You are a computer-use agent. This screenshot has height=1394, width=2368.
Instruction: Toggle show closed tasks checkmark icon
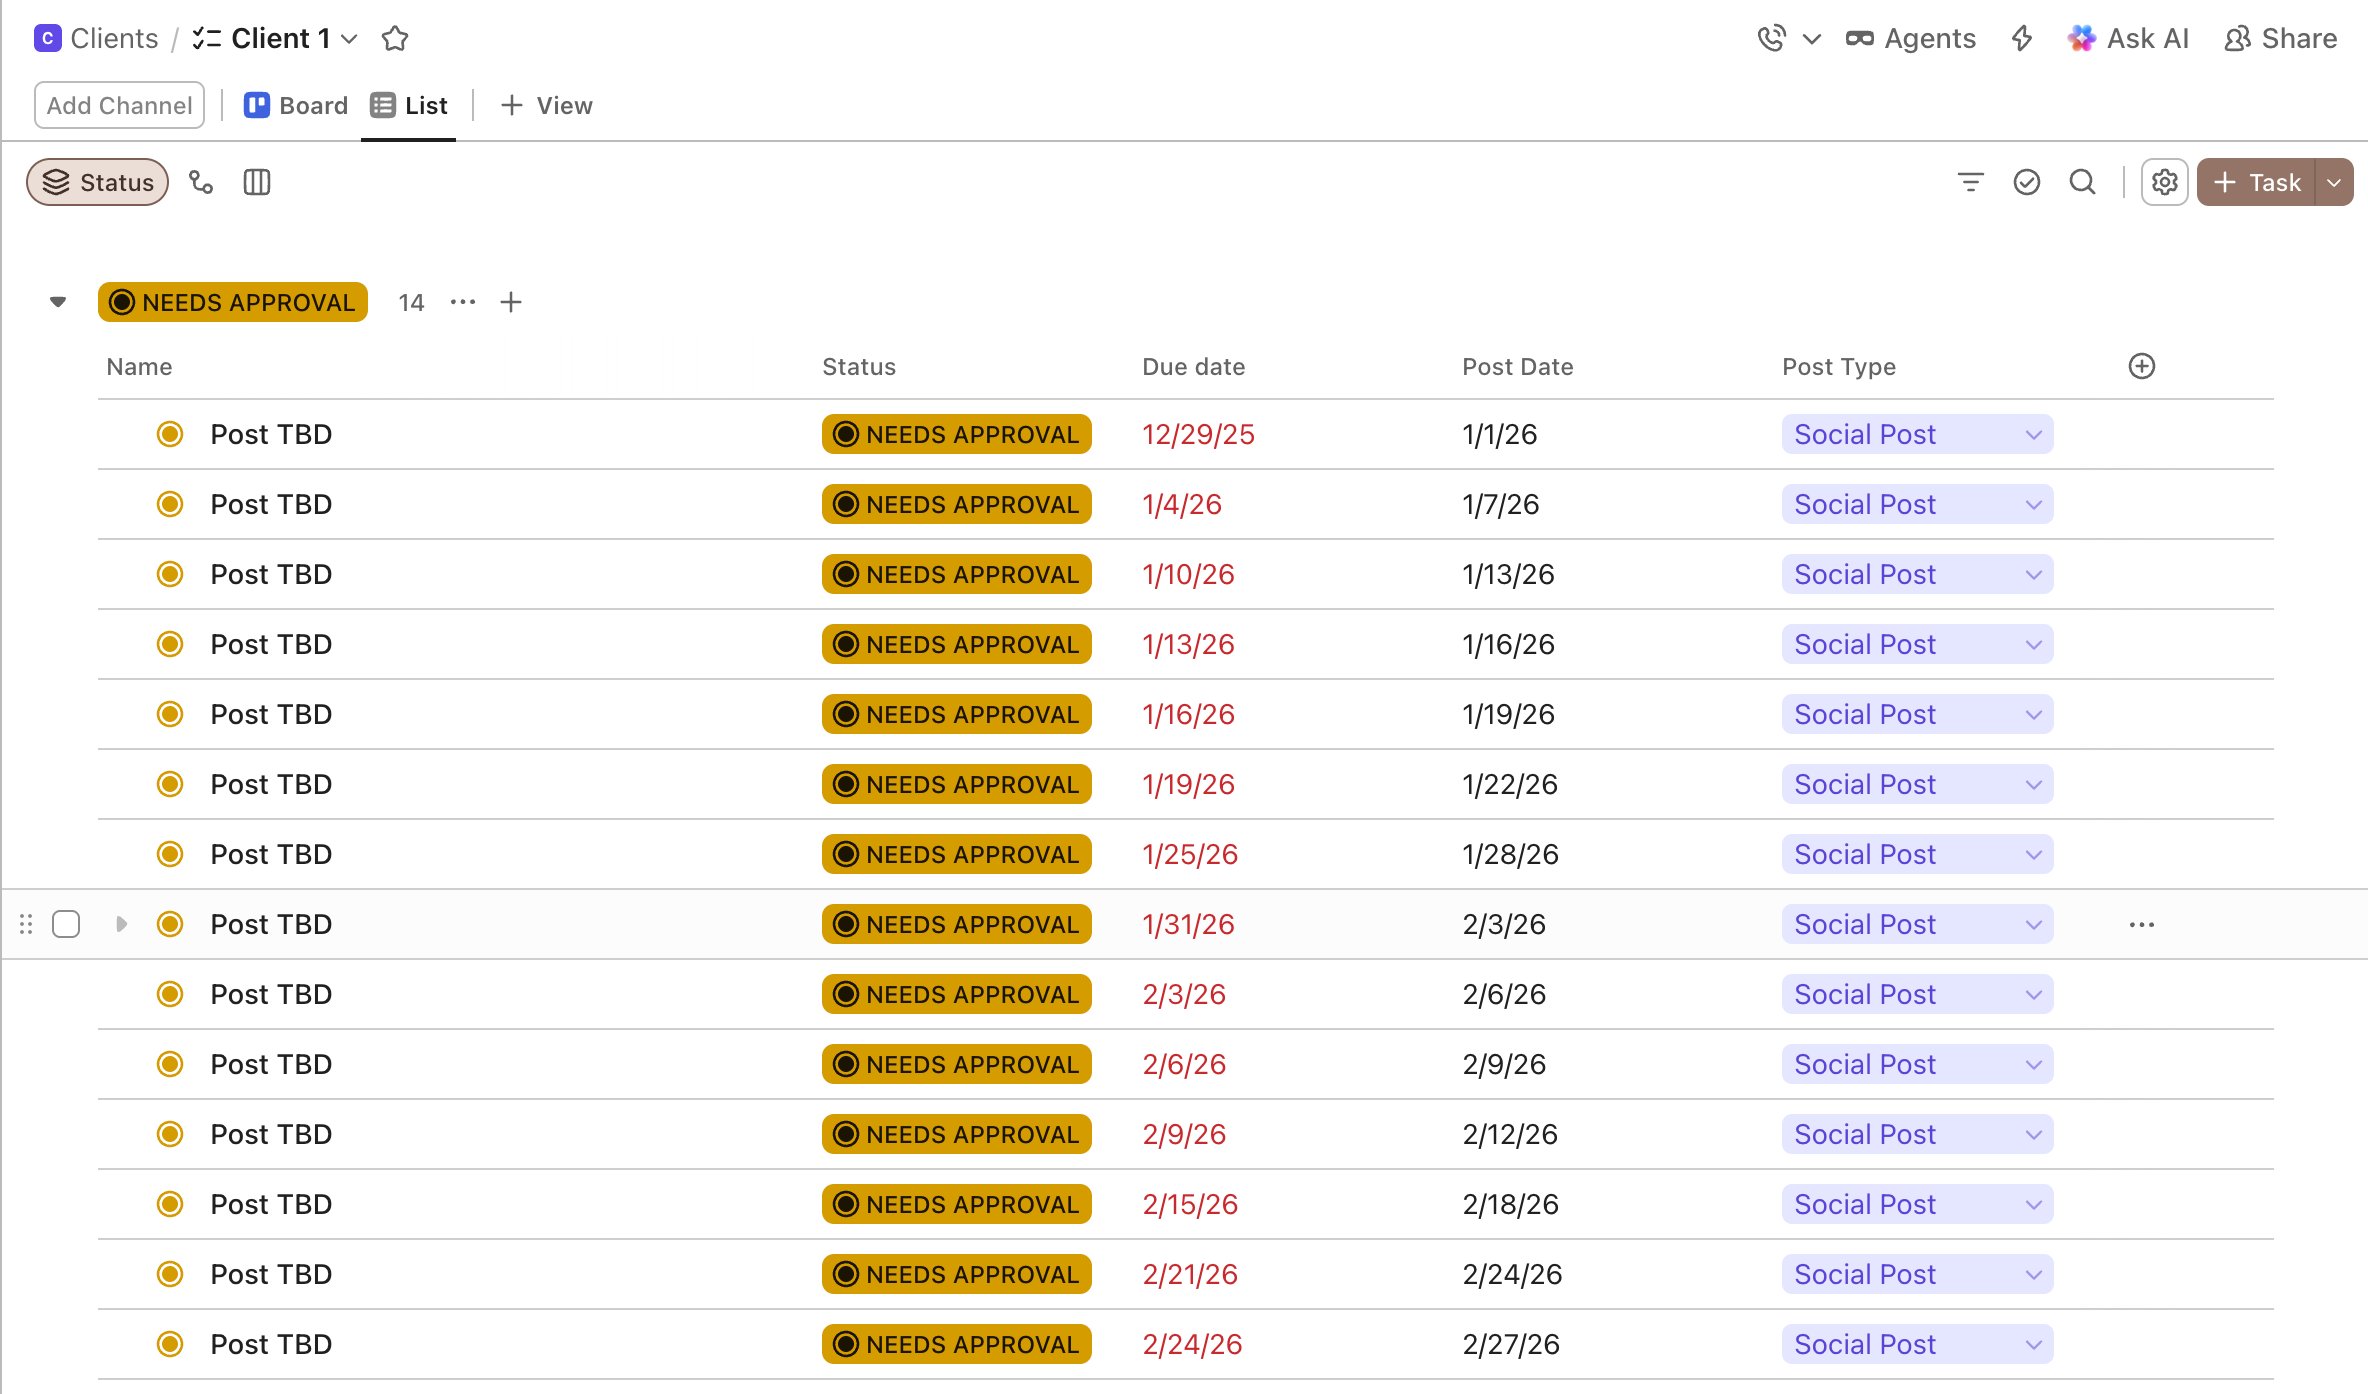click(x=2027, y=182)
